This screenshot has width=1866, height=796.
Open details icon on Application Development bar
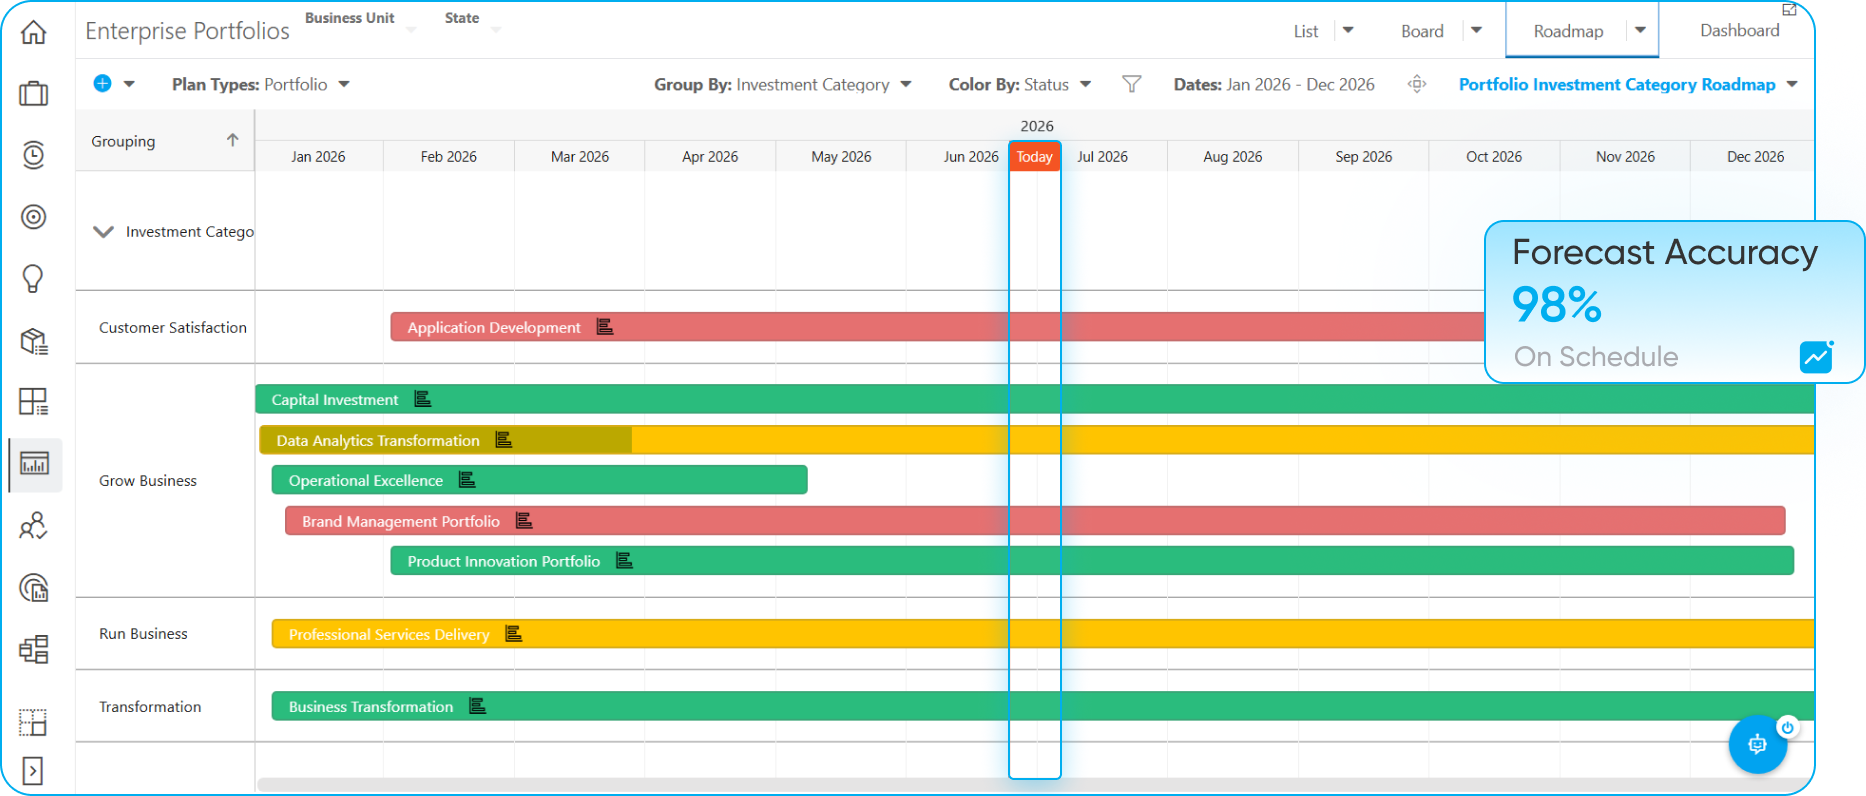coord(604,327)
